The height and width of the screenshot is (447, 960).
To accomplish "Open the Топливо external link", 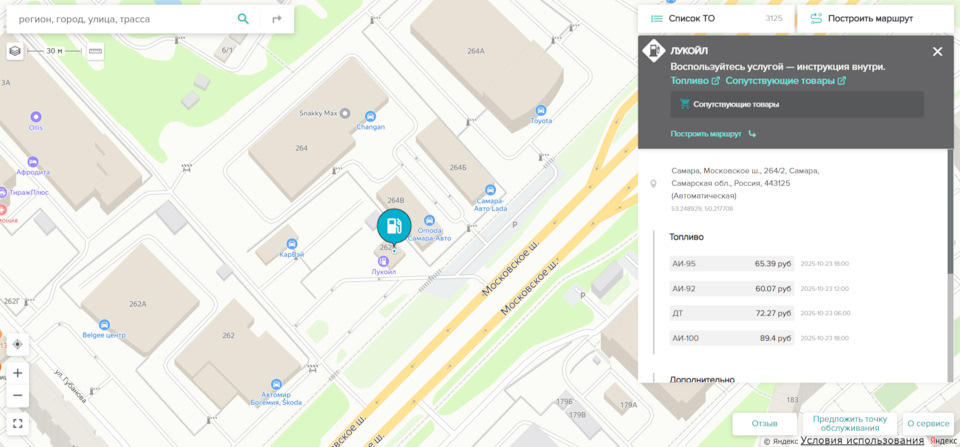I will tap(694, 81).
